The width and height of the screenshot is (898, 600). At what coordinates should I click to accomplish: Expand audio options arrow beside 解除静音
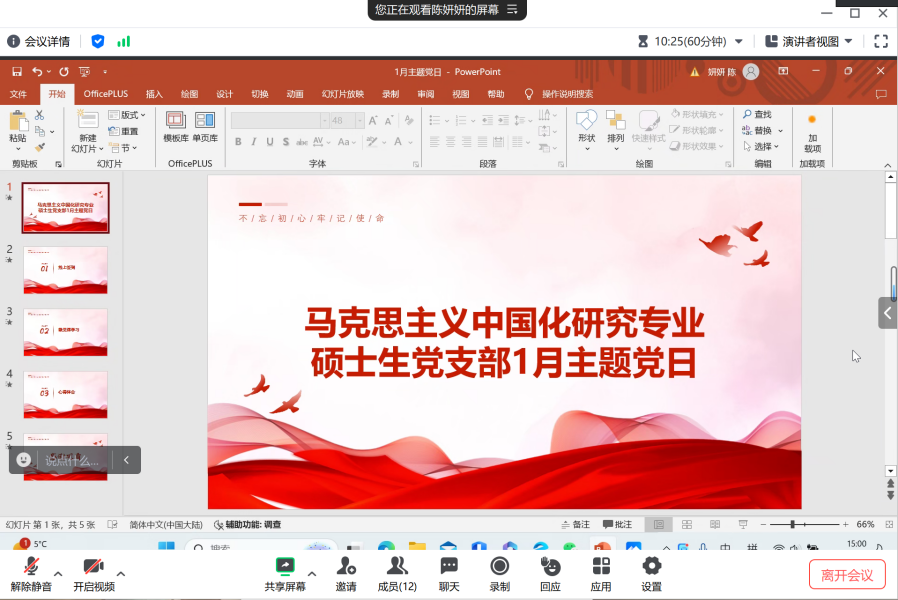[x=58, y=574]
